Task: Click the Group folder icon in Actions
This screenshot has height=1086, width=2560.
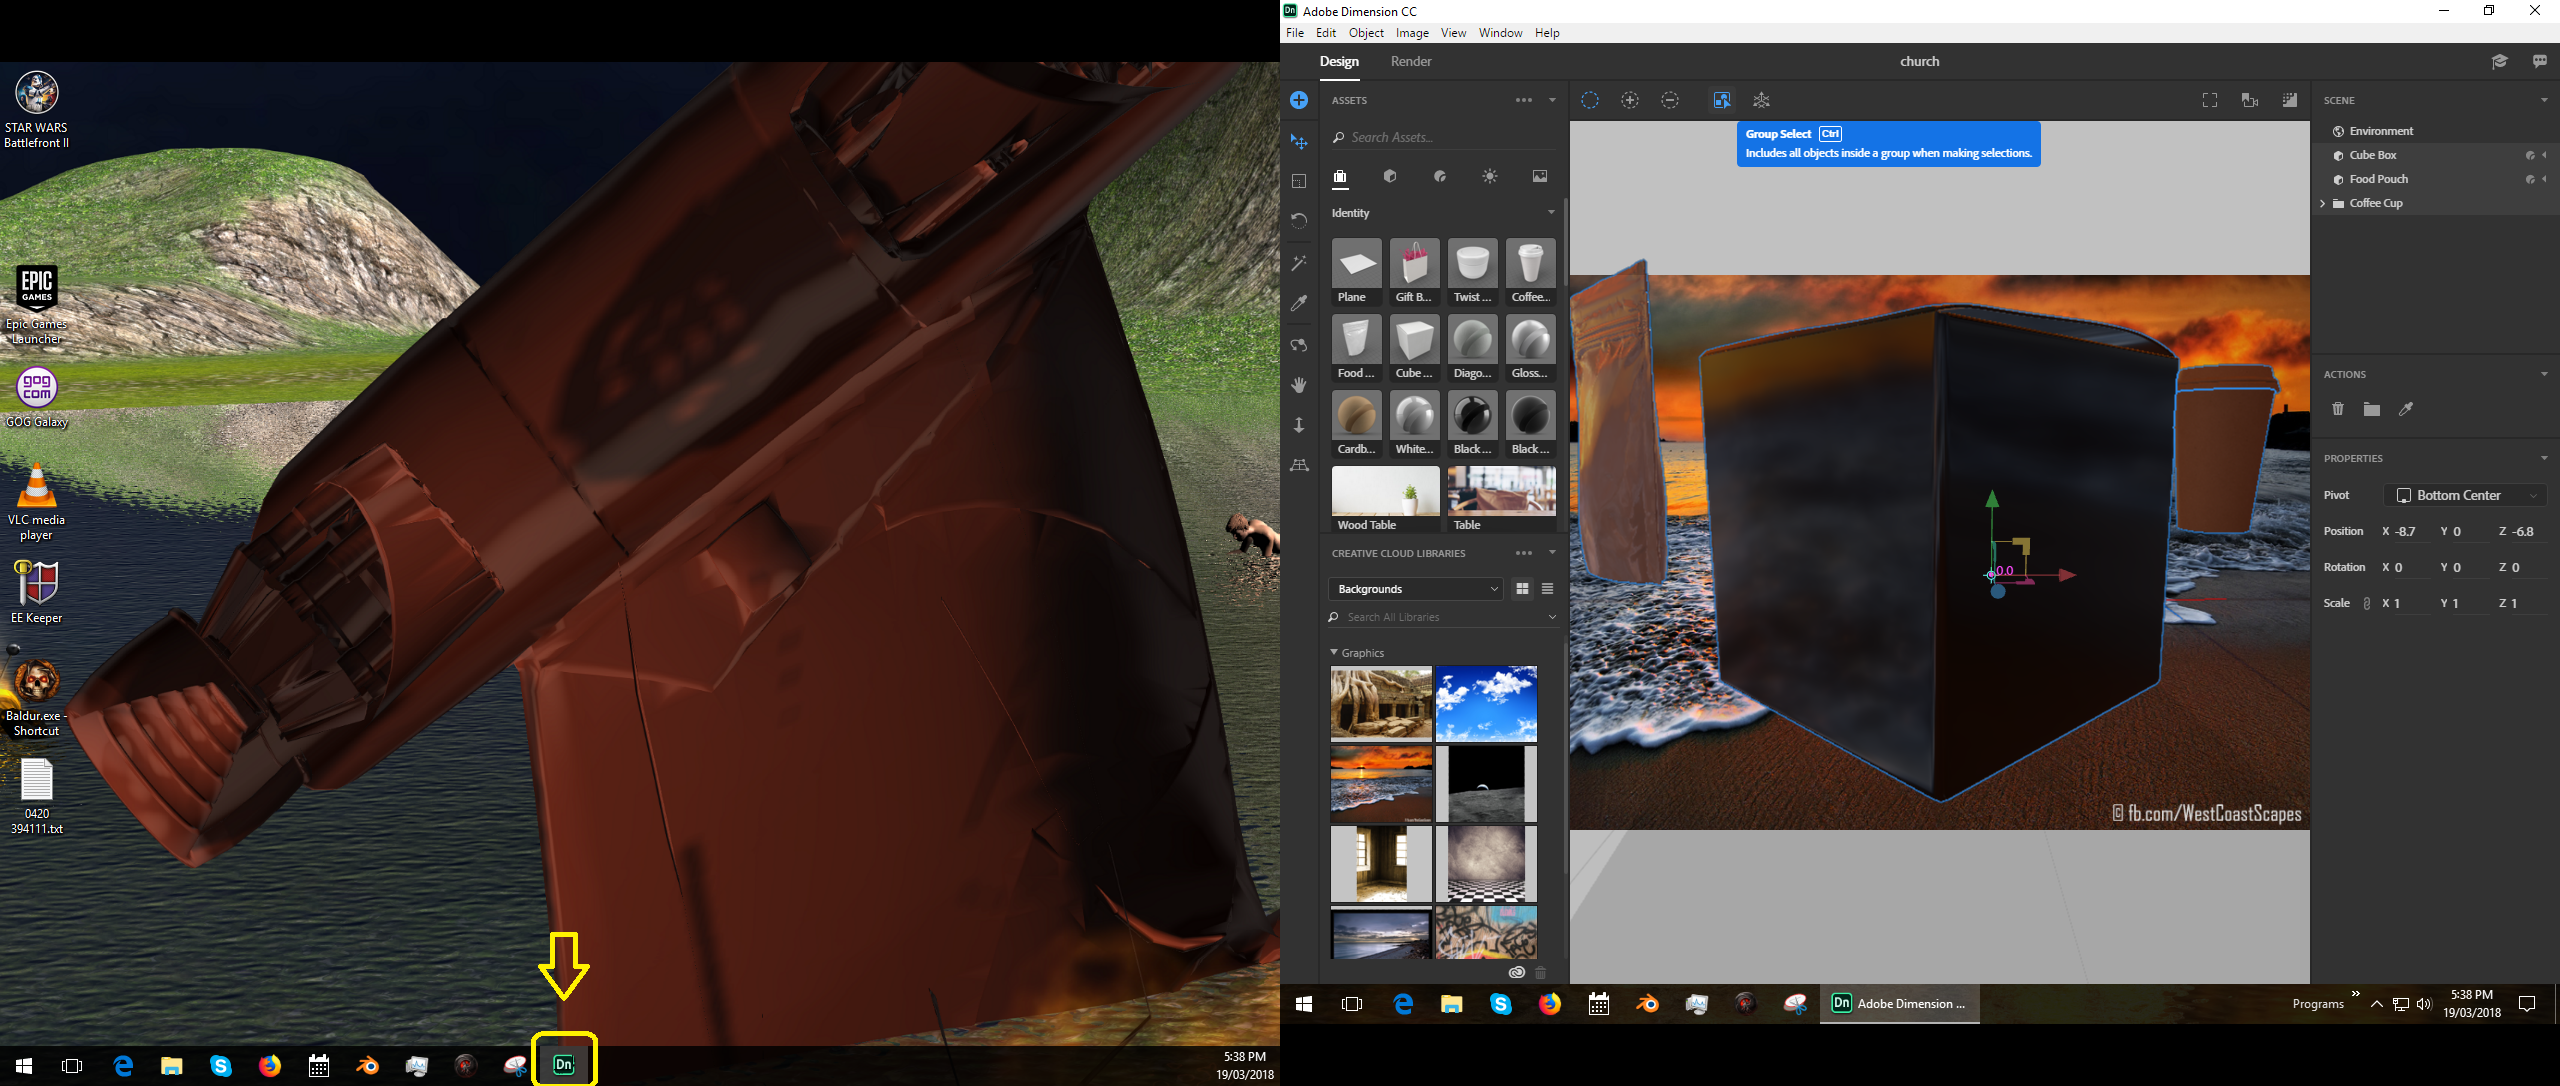Action: (2372, 409)
